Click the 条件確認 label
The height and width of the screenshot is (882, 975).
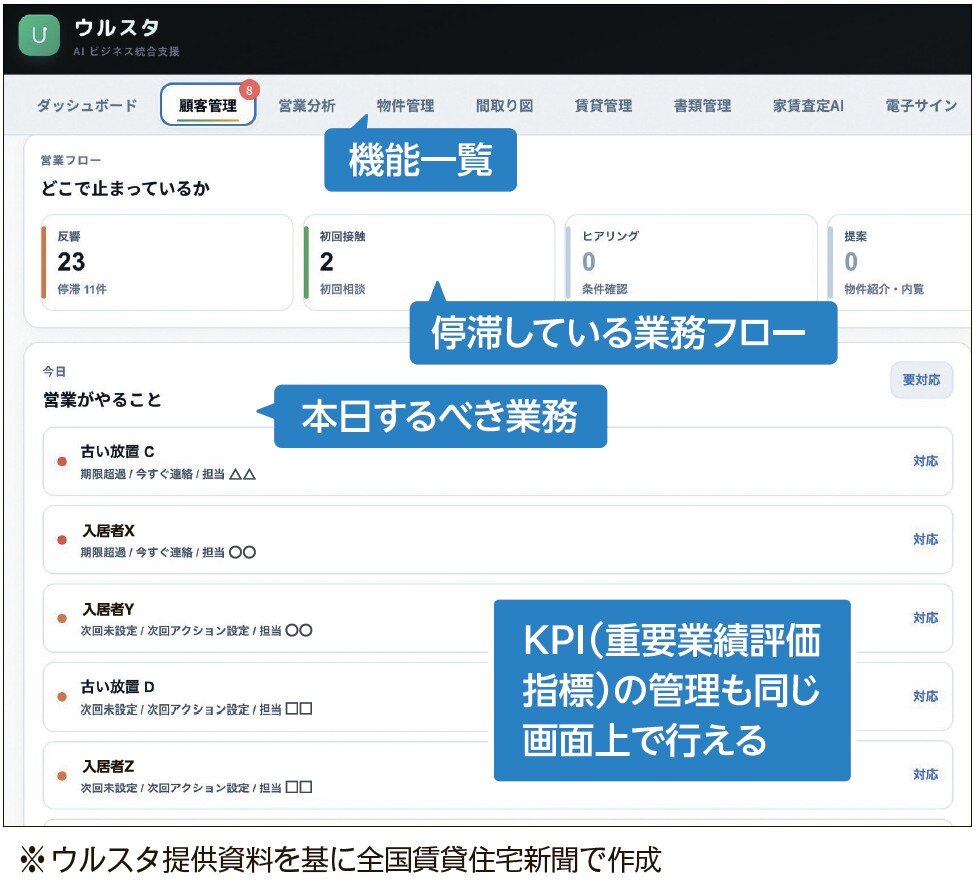pyautogui.click(x=604, y=289)
